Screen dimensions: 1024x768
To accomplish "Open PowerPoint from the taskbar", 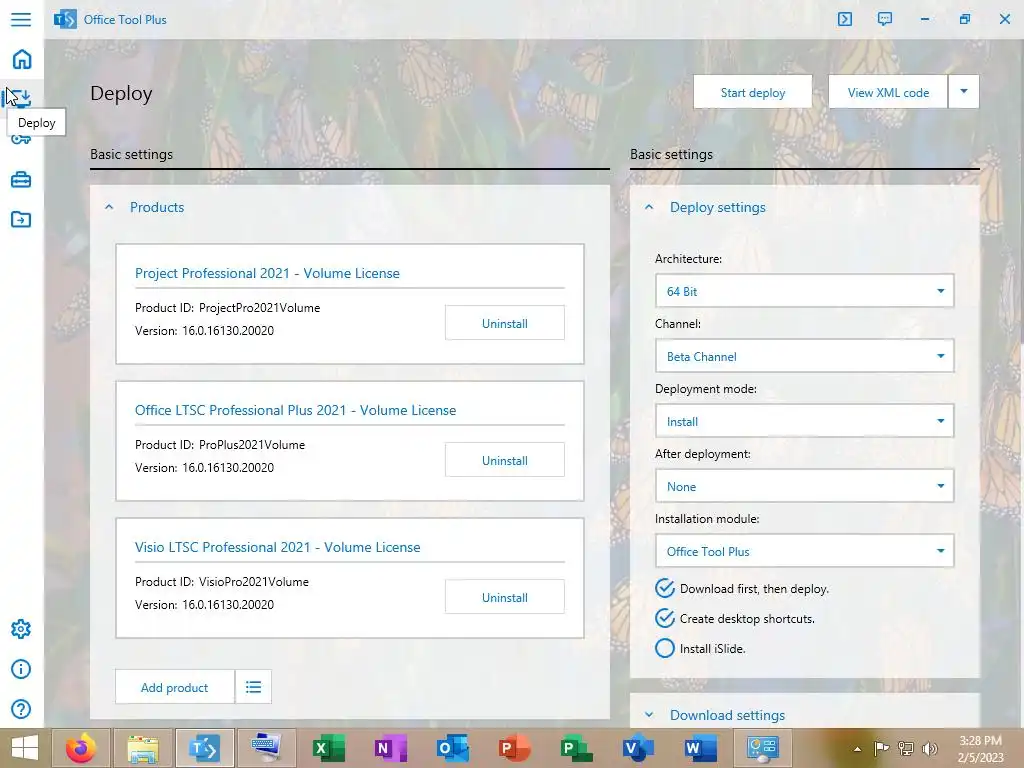I will coord(514,748).
